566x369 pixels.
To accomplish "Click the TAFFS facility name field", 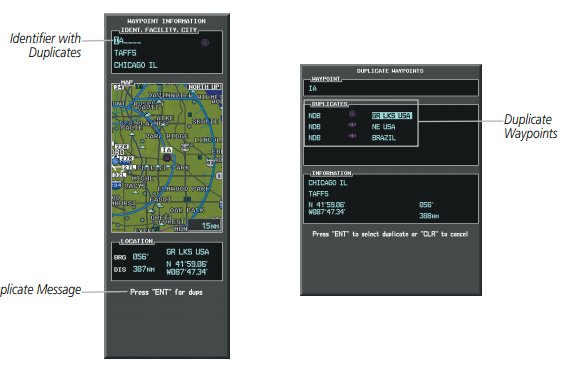I will pos(125,53).
